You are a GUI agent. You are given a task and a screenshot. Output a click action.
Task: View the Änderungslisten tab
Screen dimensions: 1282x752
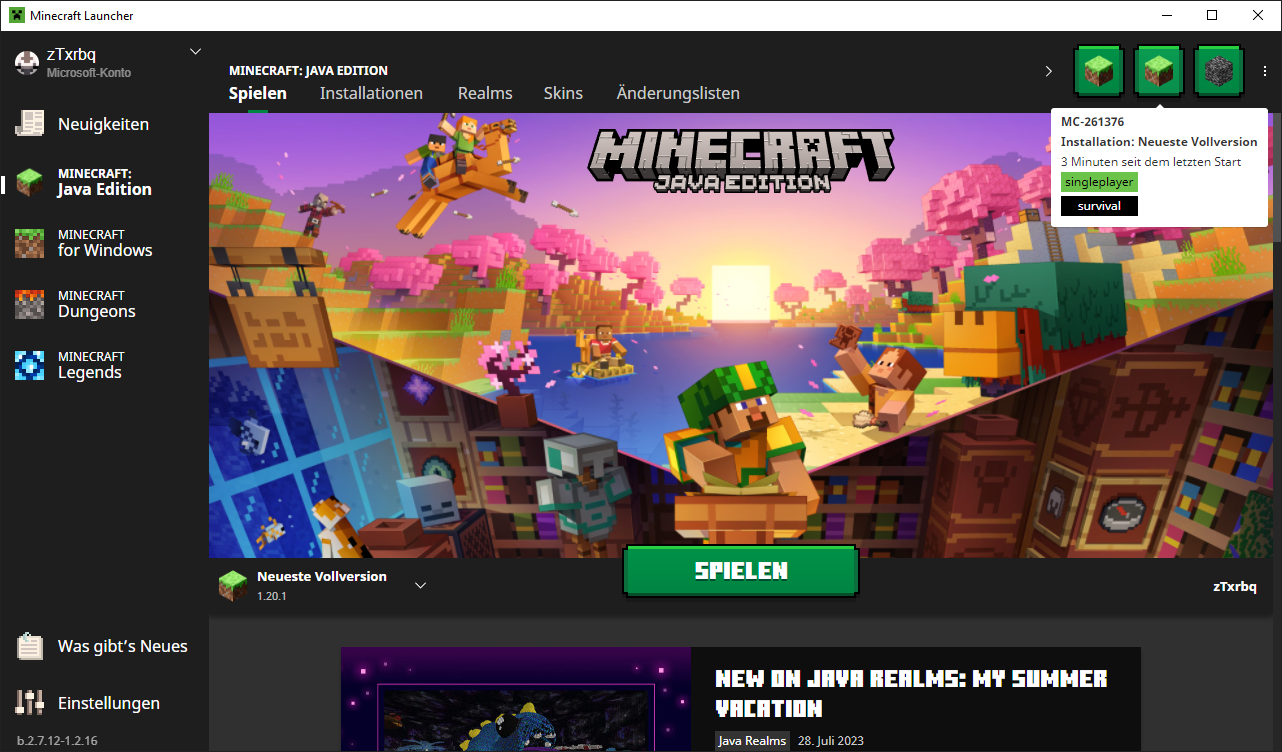(x=678, y=93)
